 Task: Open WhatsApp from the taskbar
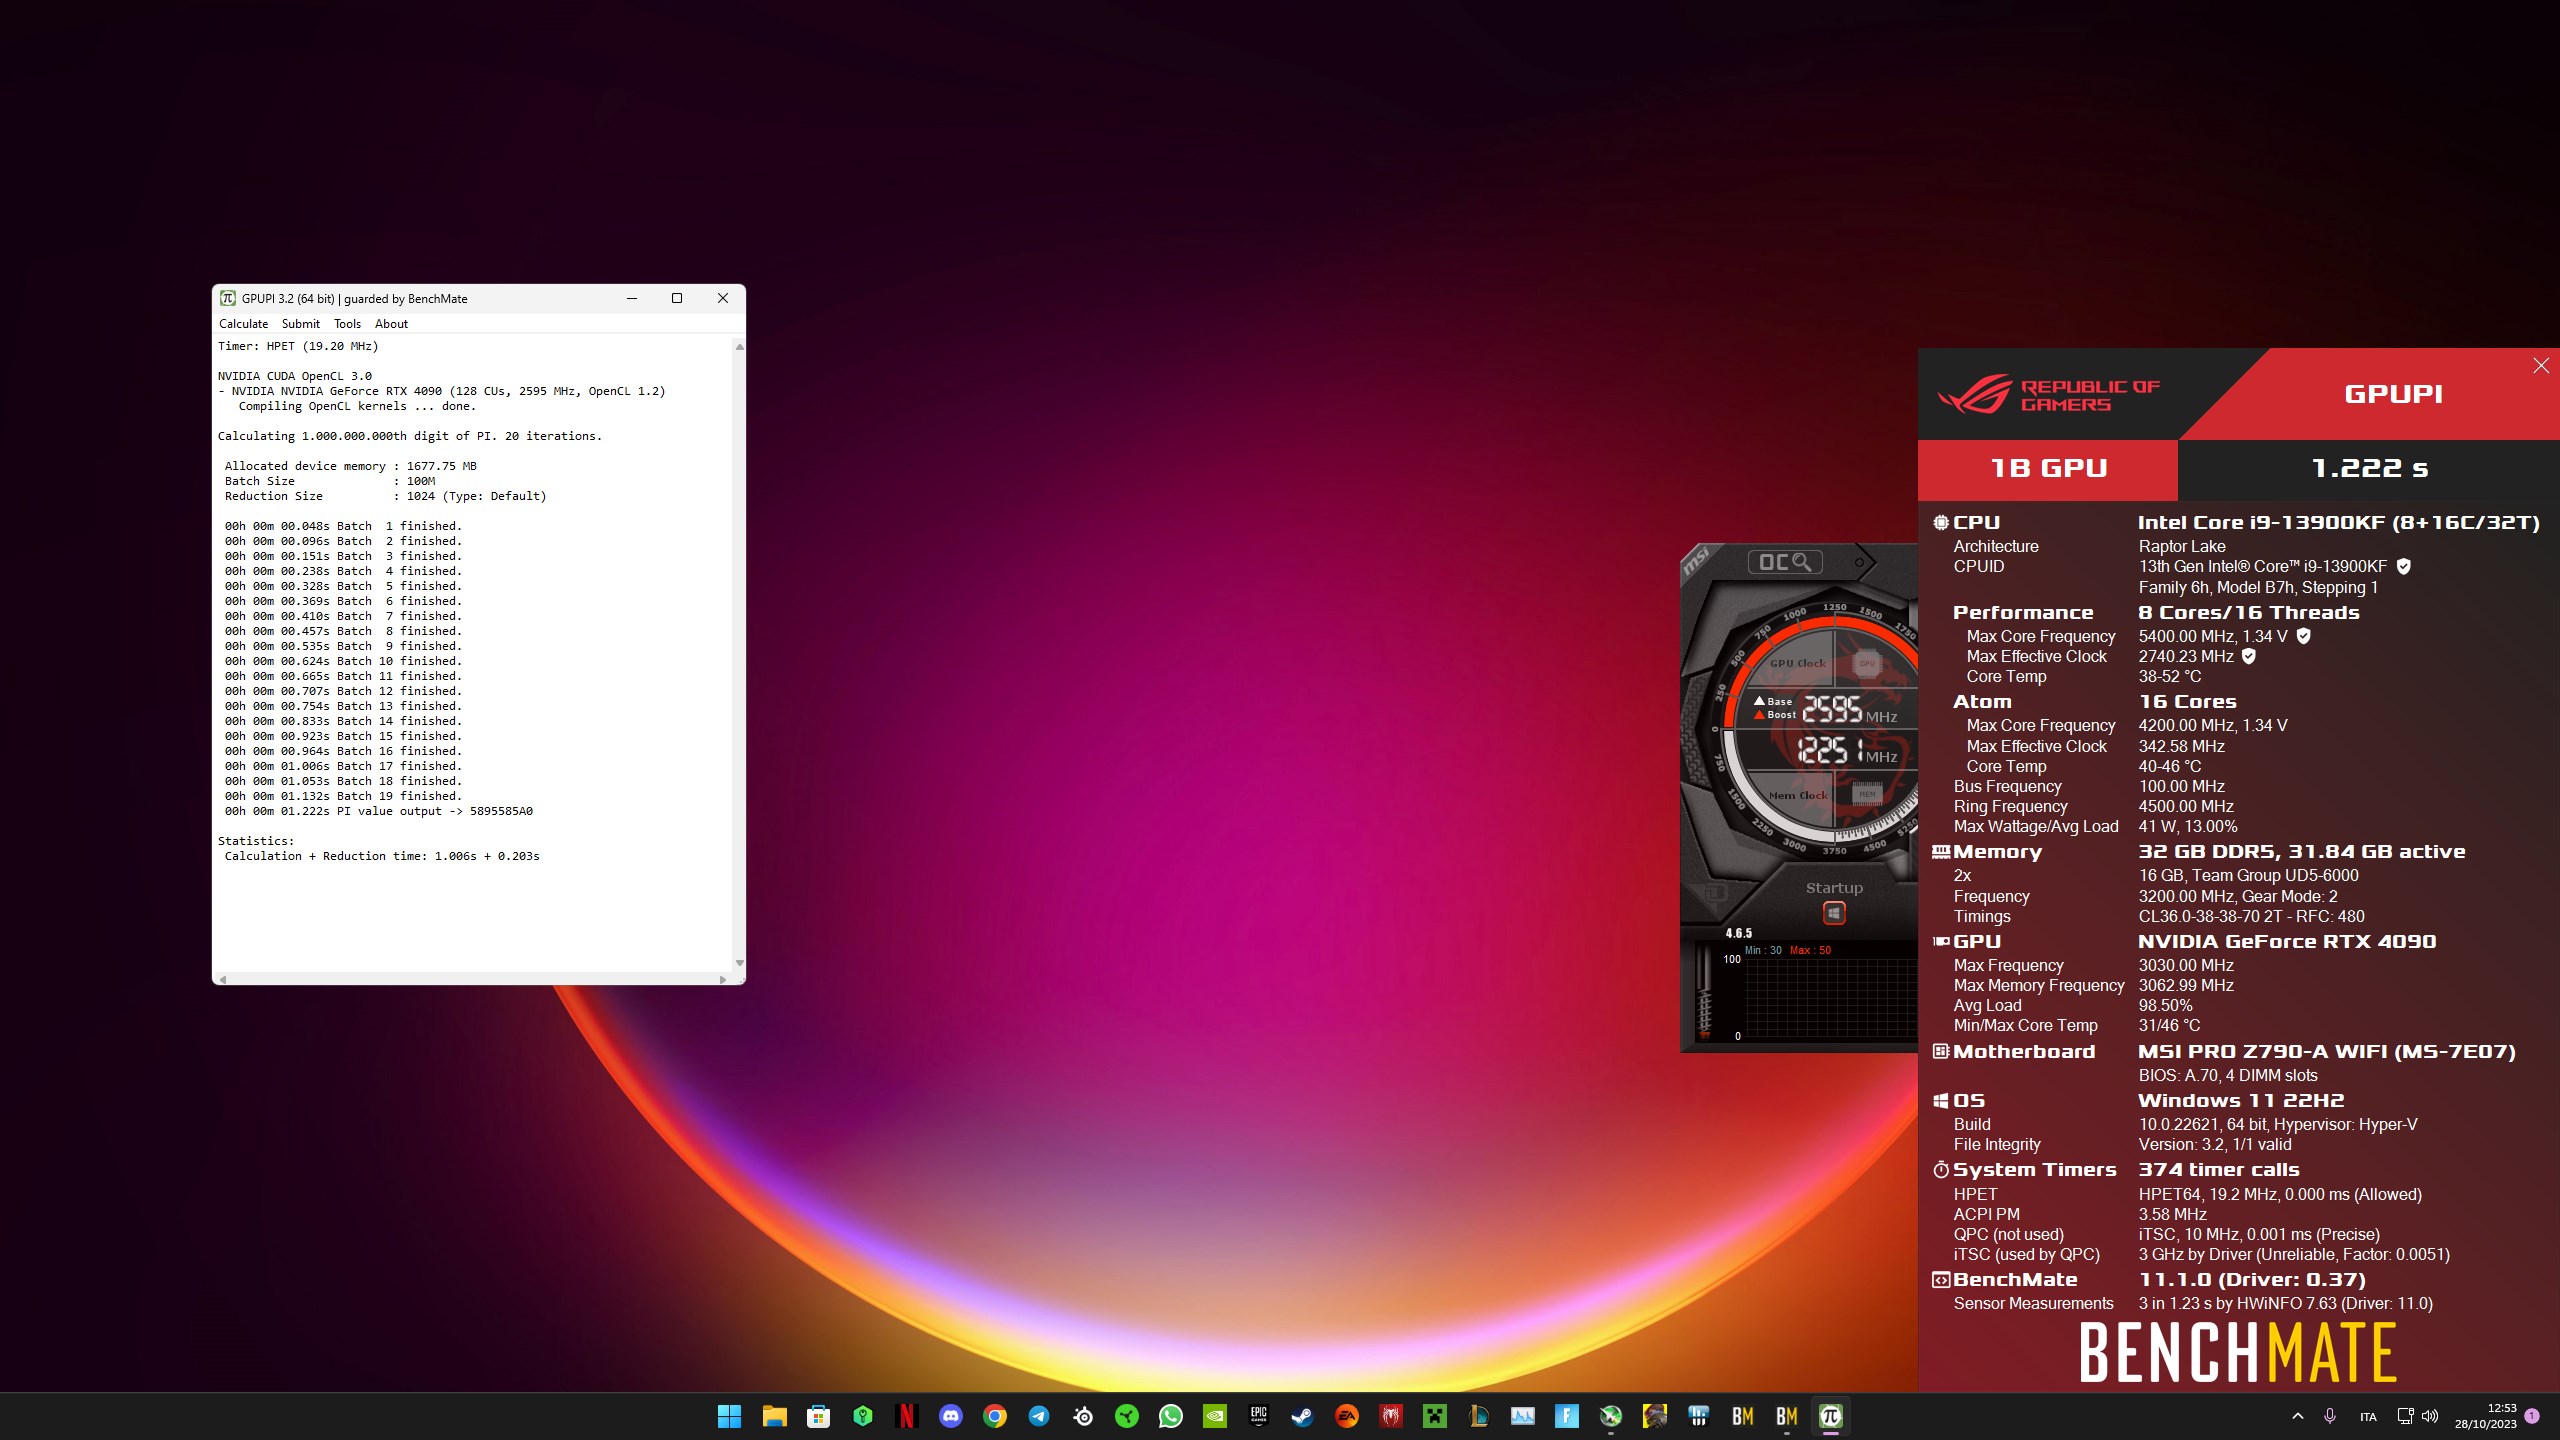[x=1170, y=1416]
